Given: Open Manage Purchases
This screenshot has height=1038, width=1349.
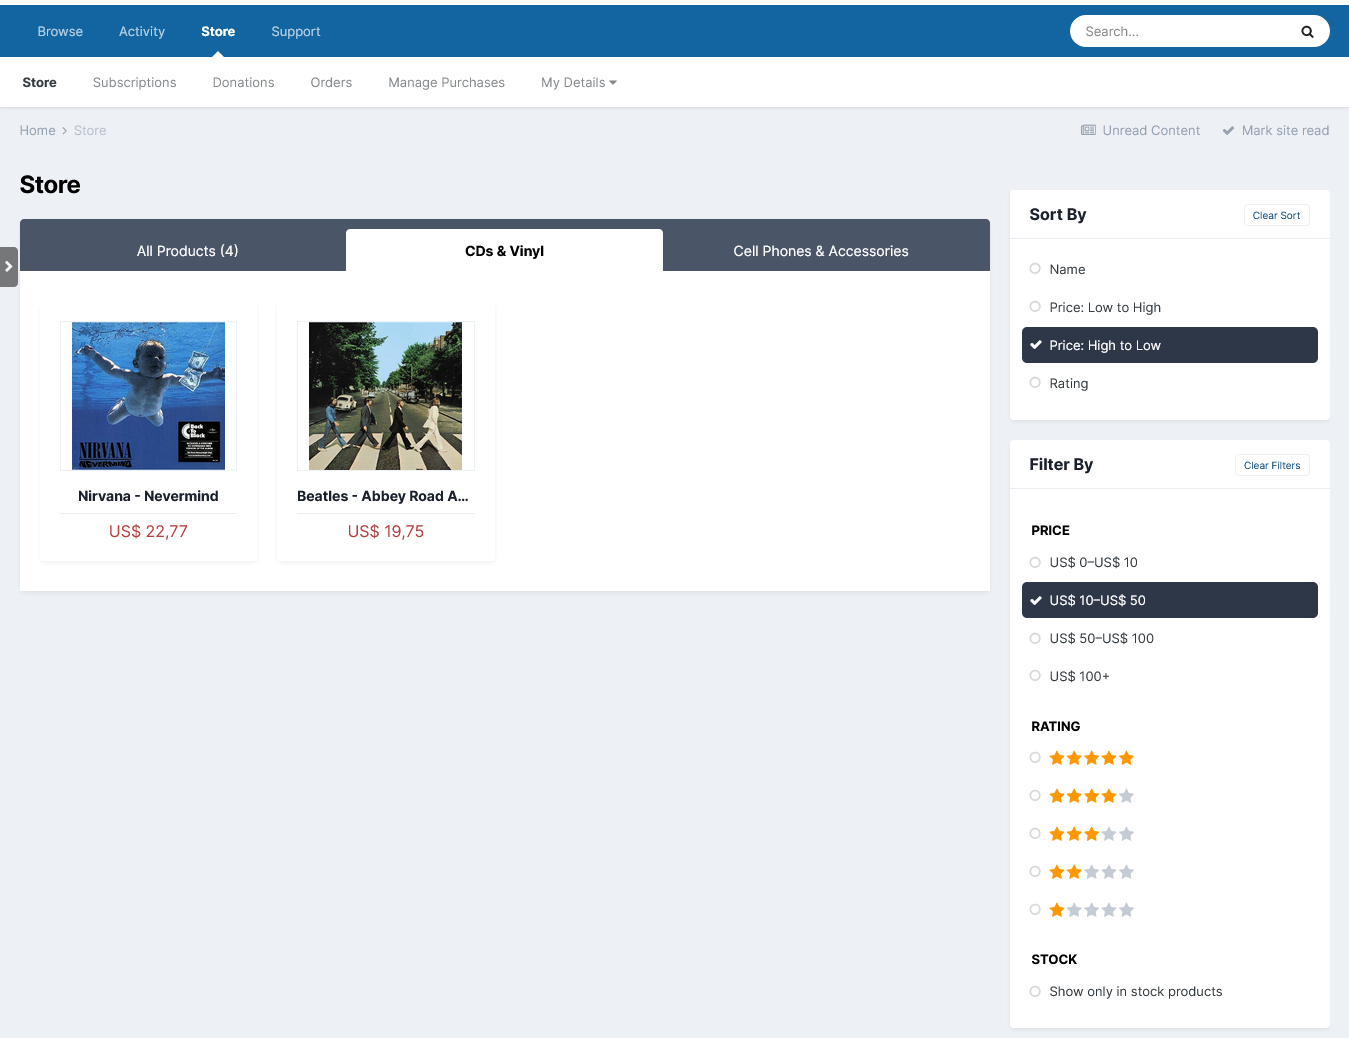Looking at the screenshot, I should pyautogui.click(x=447, y=83).
